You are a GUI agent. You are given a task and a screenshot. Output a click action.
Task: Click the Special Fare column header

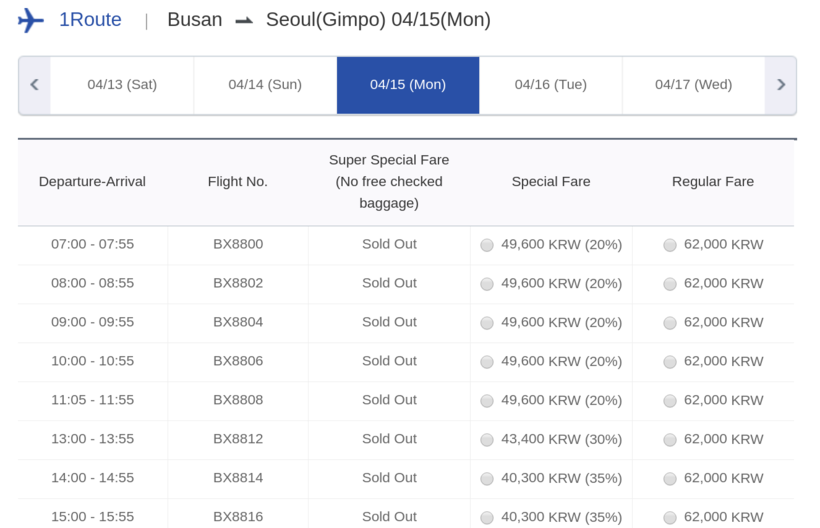coord(551,182)
